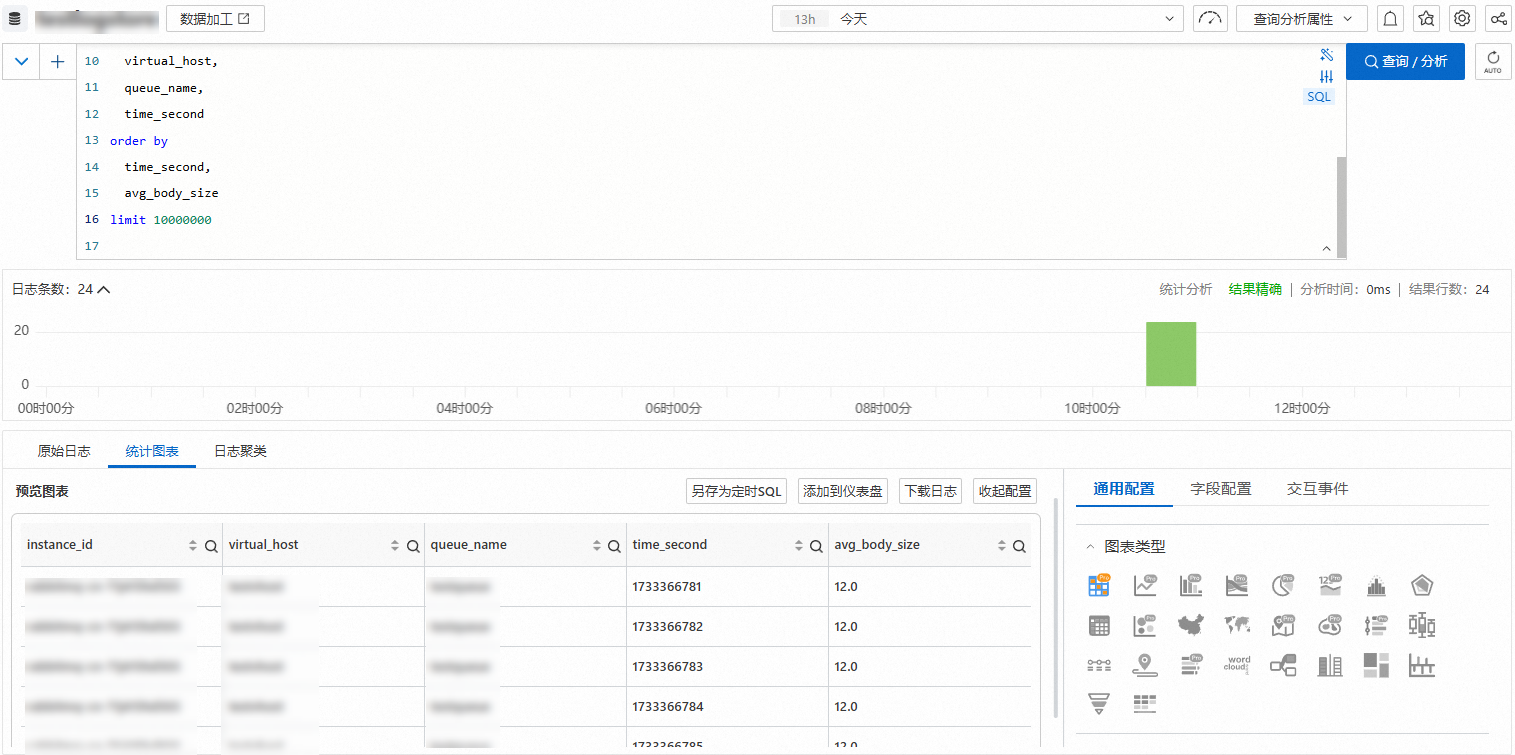
Task: Click 收起配置 to hide configuration
Action: (1004, 491)
